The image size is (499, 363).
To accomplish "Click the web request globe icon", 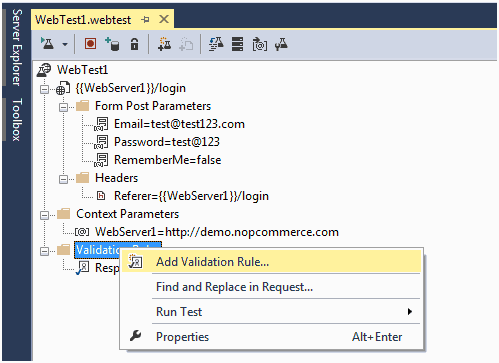I will click(63, 88).
